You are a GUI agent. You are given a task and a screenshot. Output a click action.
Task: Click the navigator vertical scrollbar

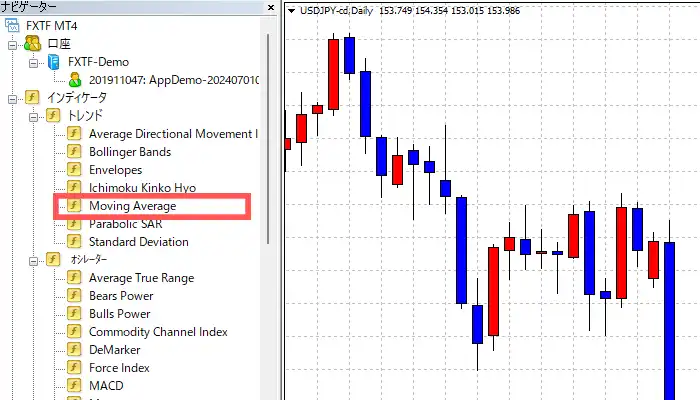[267, 150]
